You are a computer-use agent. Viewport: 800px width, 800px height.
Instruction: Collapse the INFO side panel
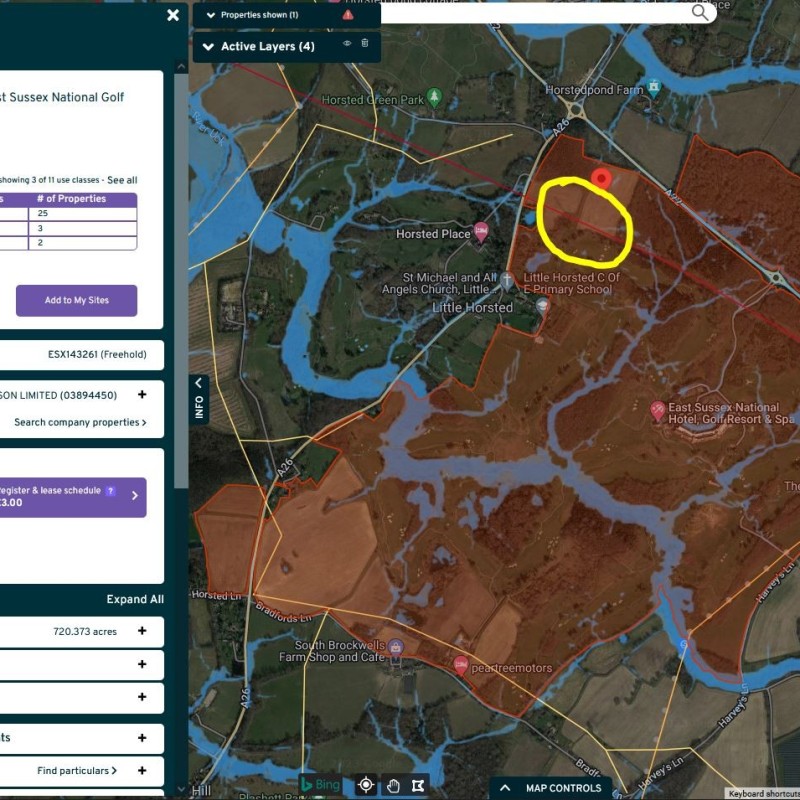pyautogui.click(x=198, y=398)
